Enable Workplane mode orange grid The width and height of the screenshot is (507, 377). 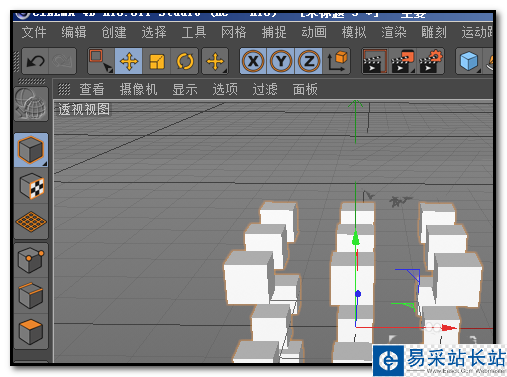coord(31,221)
